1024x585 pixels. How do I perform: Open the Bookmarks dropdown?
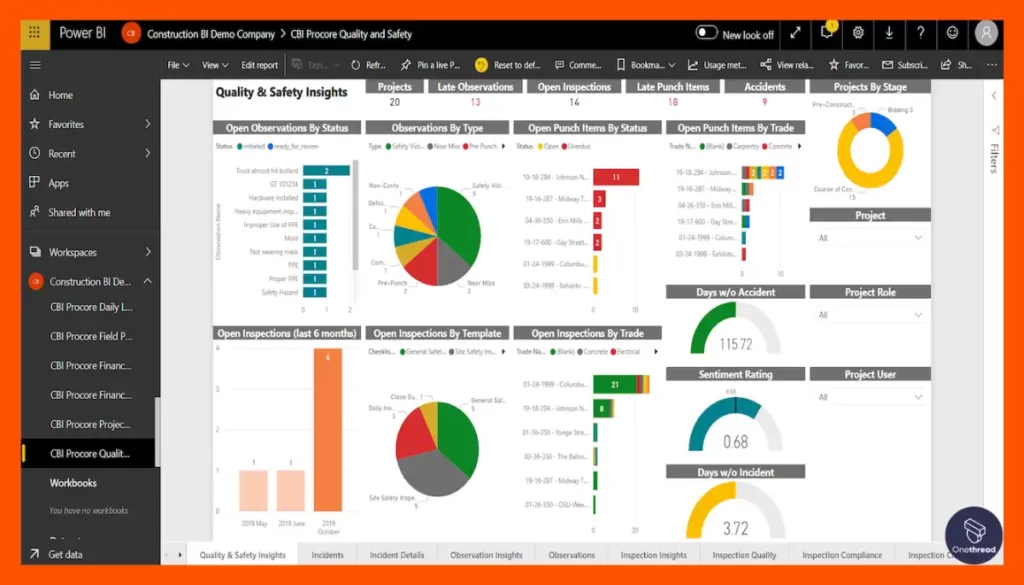click(x=645, y=65)
